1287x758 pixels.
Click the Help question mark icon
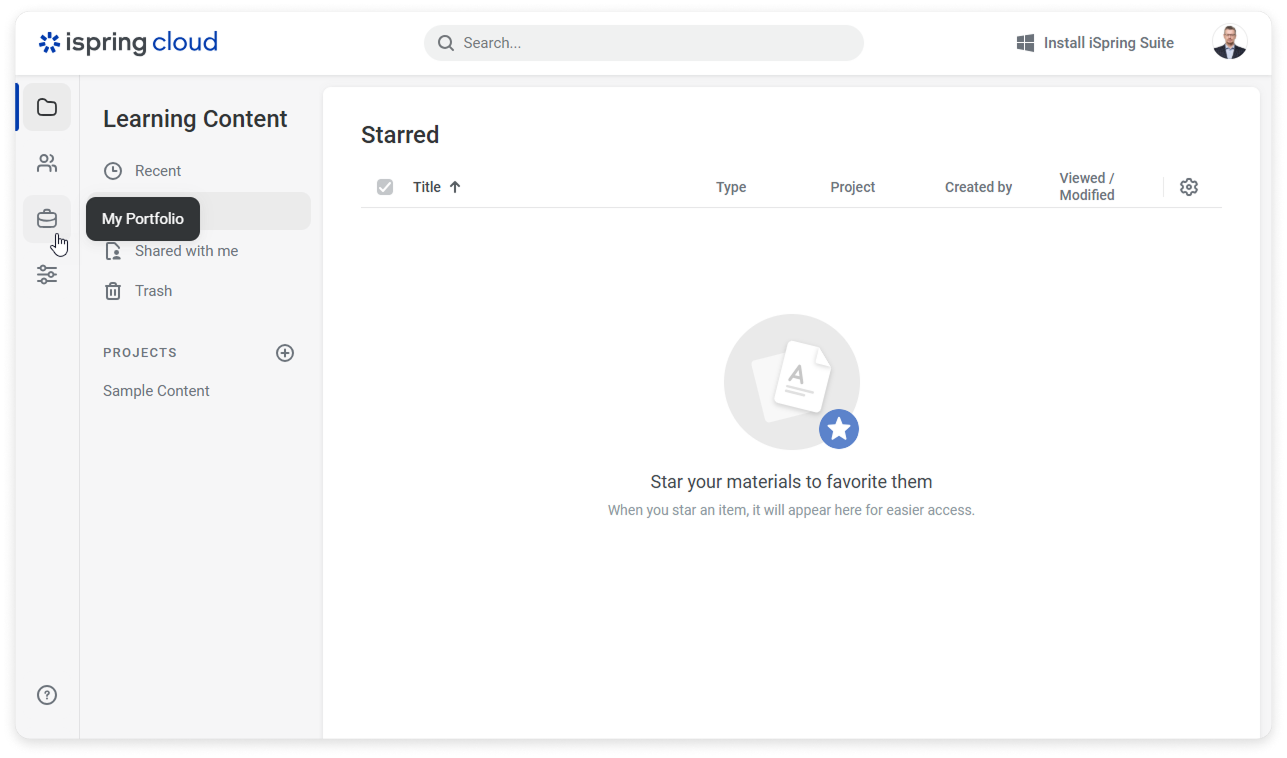click(47, 695)
